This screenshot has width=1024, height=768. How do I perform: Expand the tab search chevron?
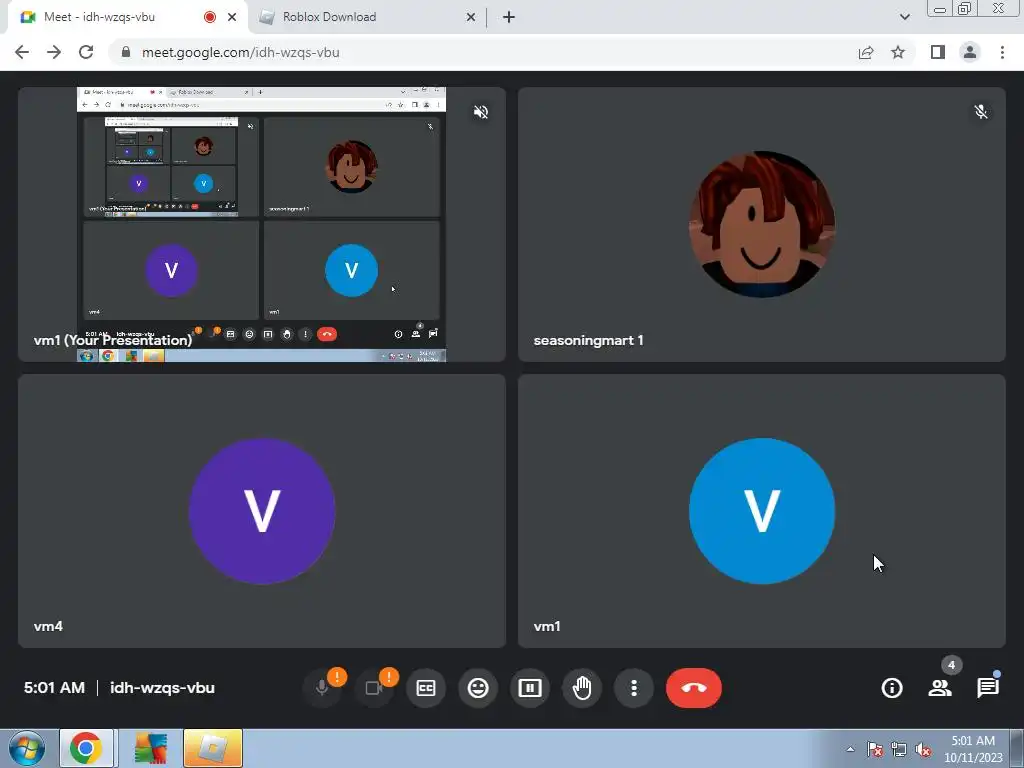(904, 17)
